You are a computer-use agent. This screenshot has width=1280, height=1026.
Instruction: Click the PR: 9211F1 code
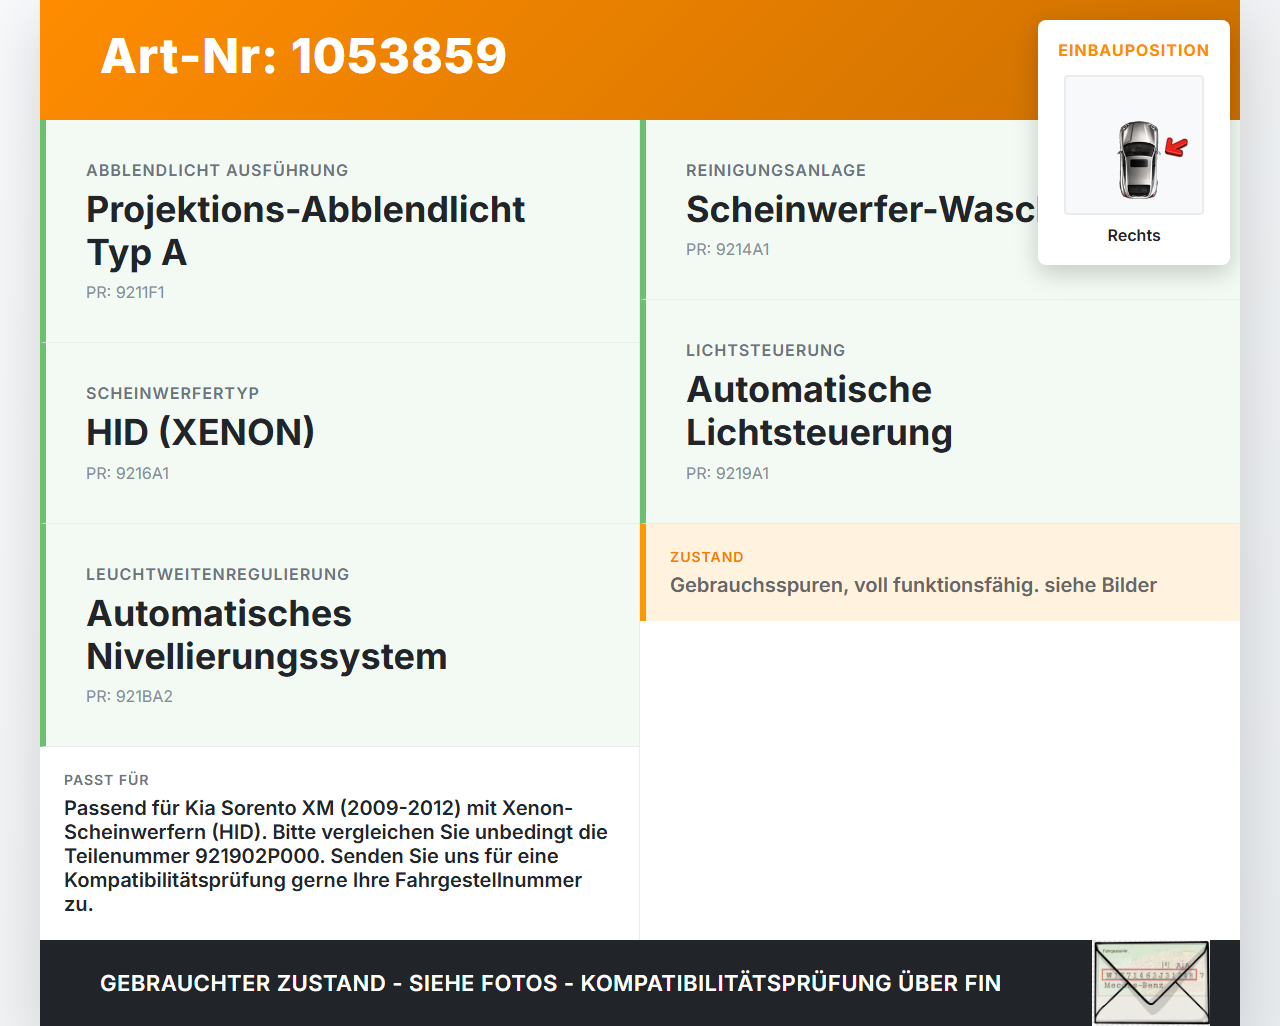(x=125, y=292)
